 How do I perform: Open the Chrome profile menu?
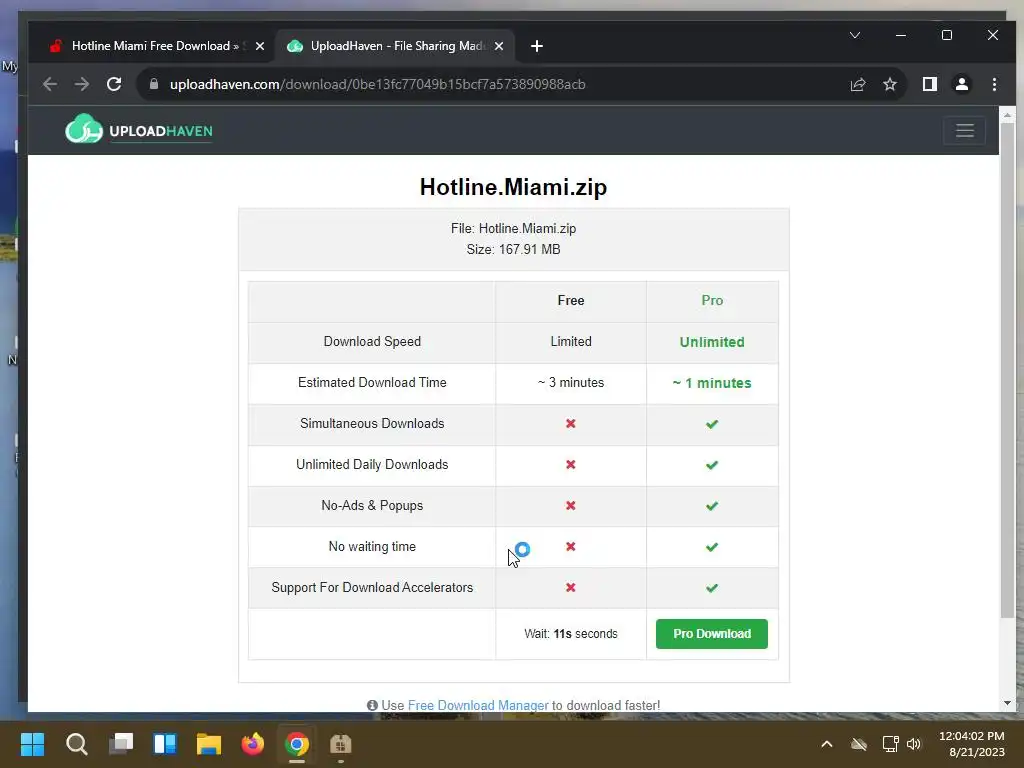[x=962, y=84]
